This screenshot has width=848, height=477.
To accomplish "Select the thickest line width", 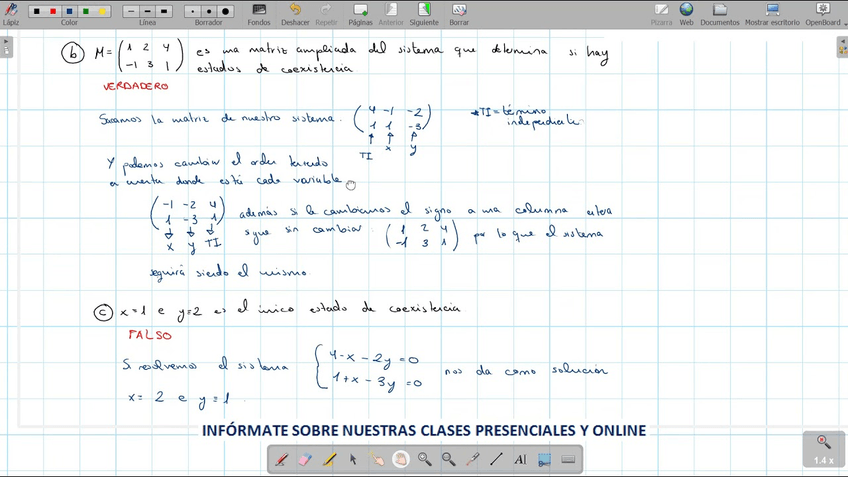I will (x=164, y=11).
